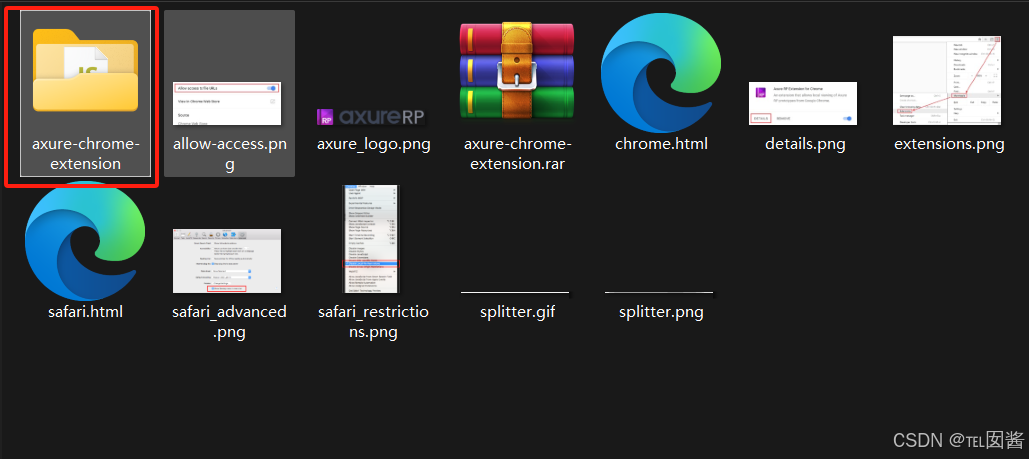Open the chrome.html Edge icon
Image resolution: width=1029 pixels, height=459 pixels.
661,75
